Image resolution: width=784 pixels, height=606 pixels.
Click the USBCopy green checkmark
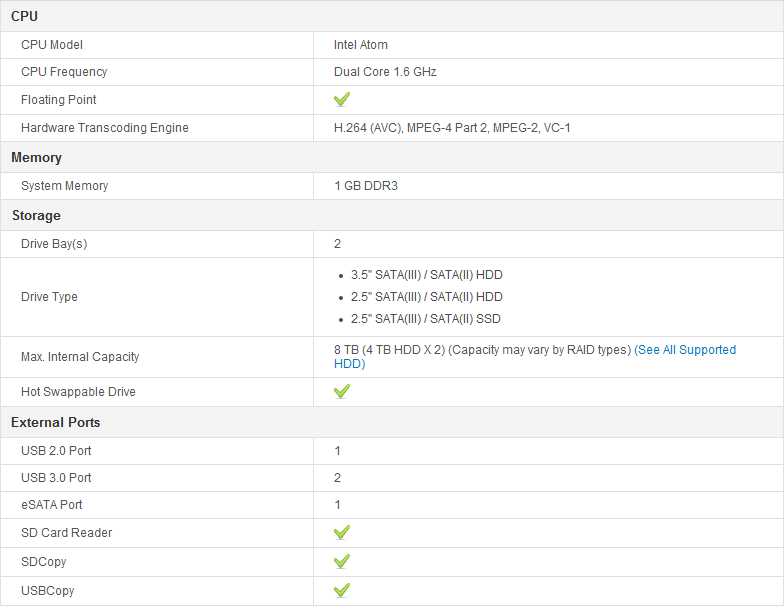341,591
